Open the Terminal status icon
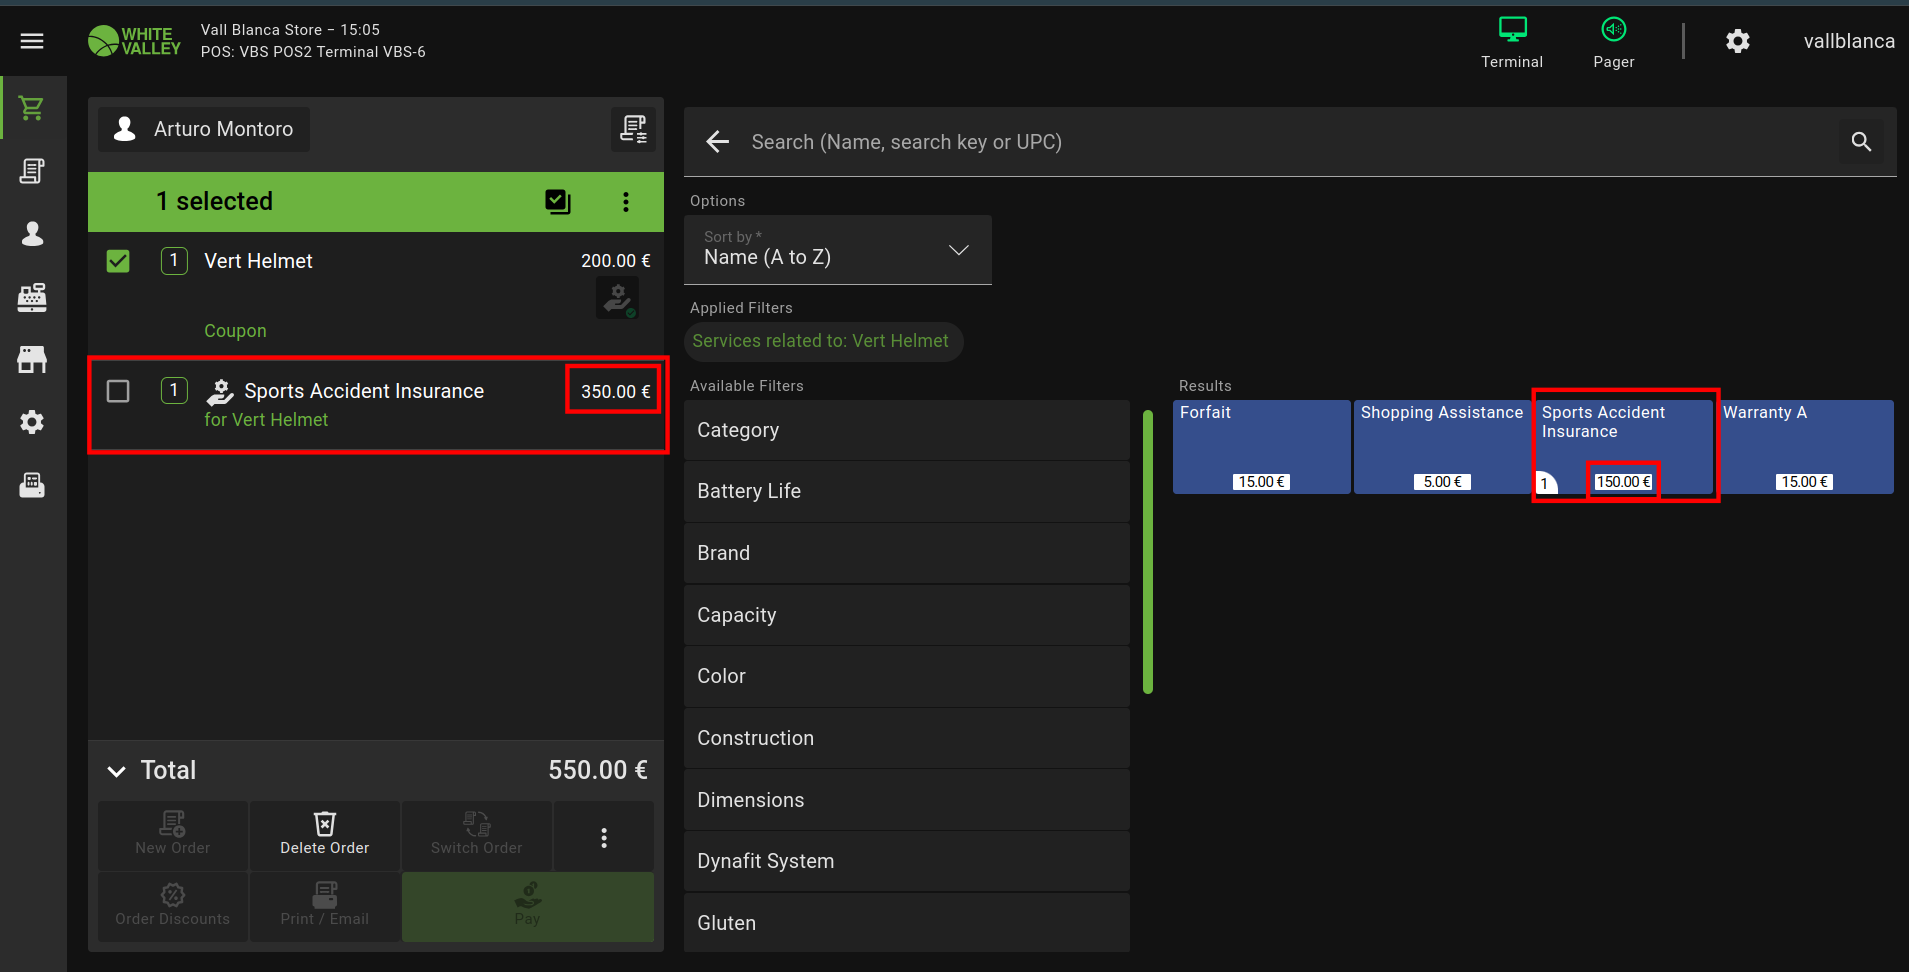Screen dimensions: 1909x972 click(x=1511, y=41)
